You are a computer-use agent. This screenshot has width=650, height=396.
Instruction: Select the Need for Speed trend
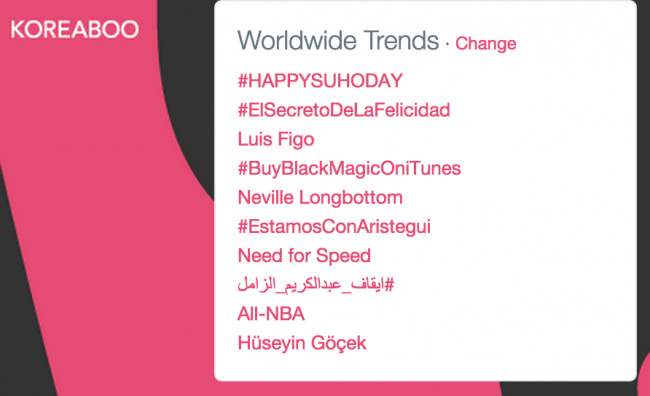(x=304, y=255)
